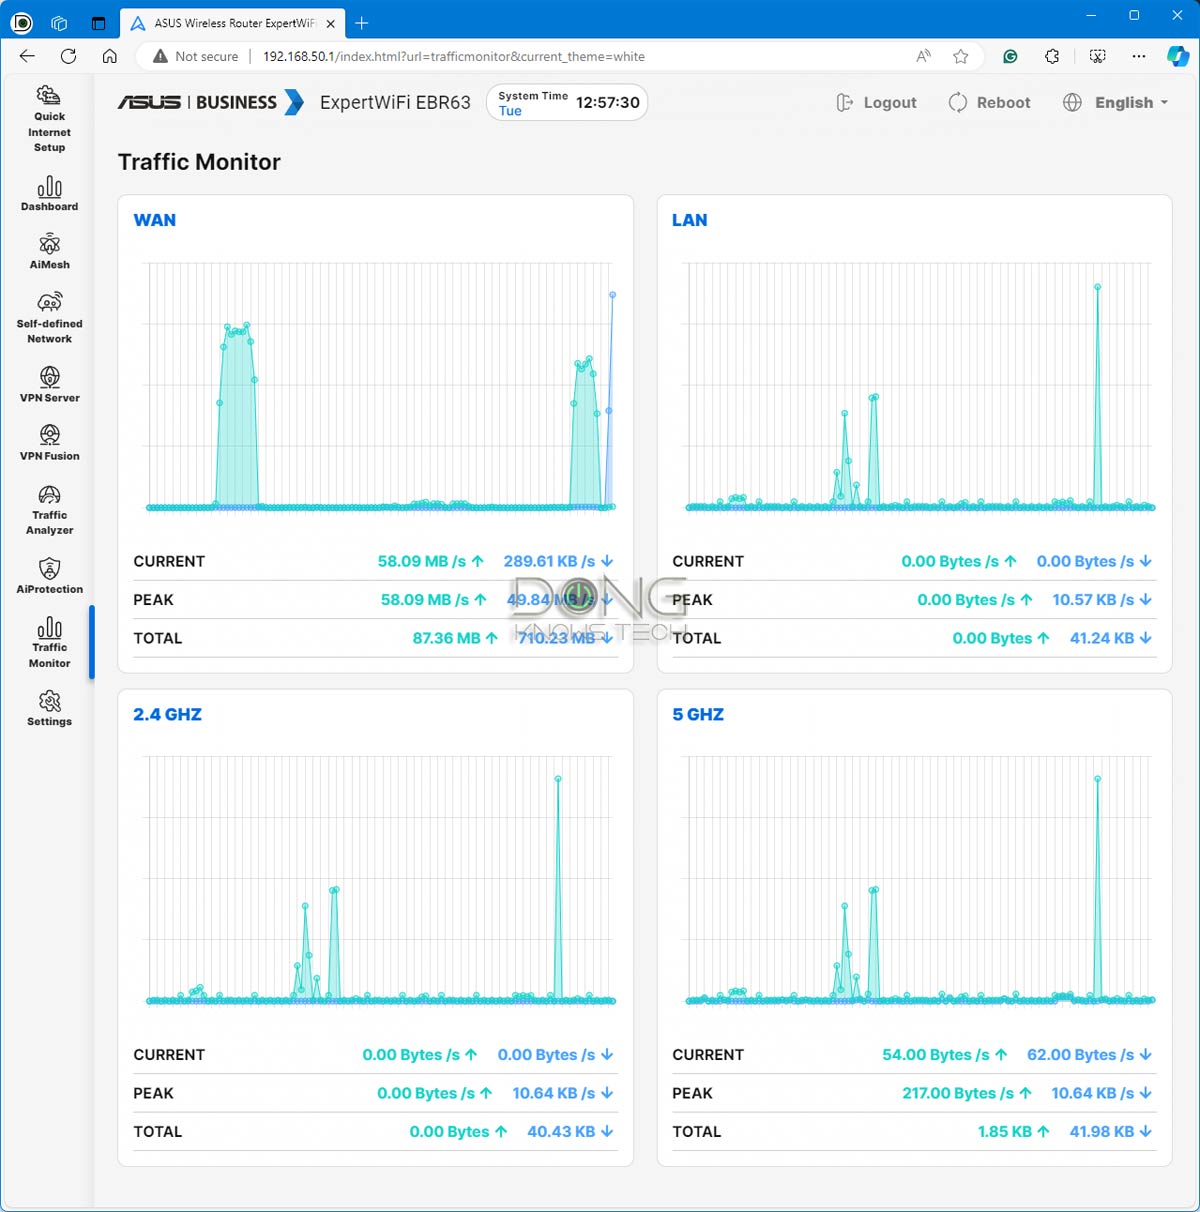Open the Dashboard sidebar item
1200x1212 pixels.
(x=49, y=194)
